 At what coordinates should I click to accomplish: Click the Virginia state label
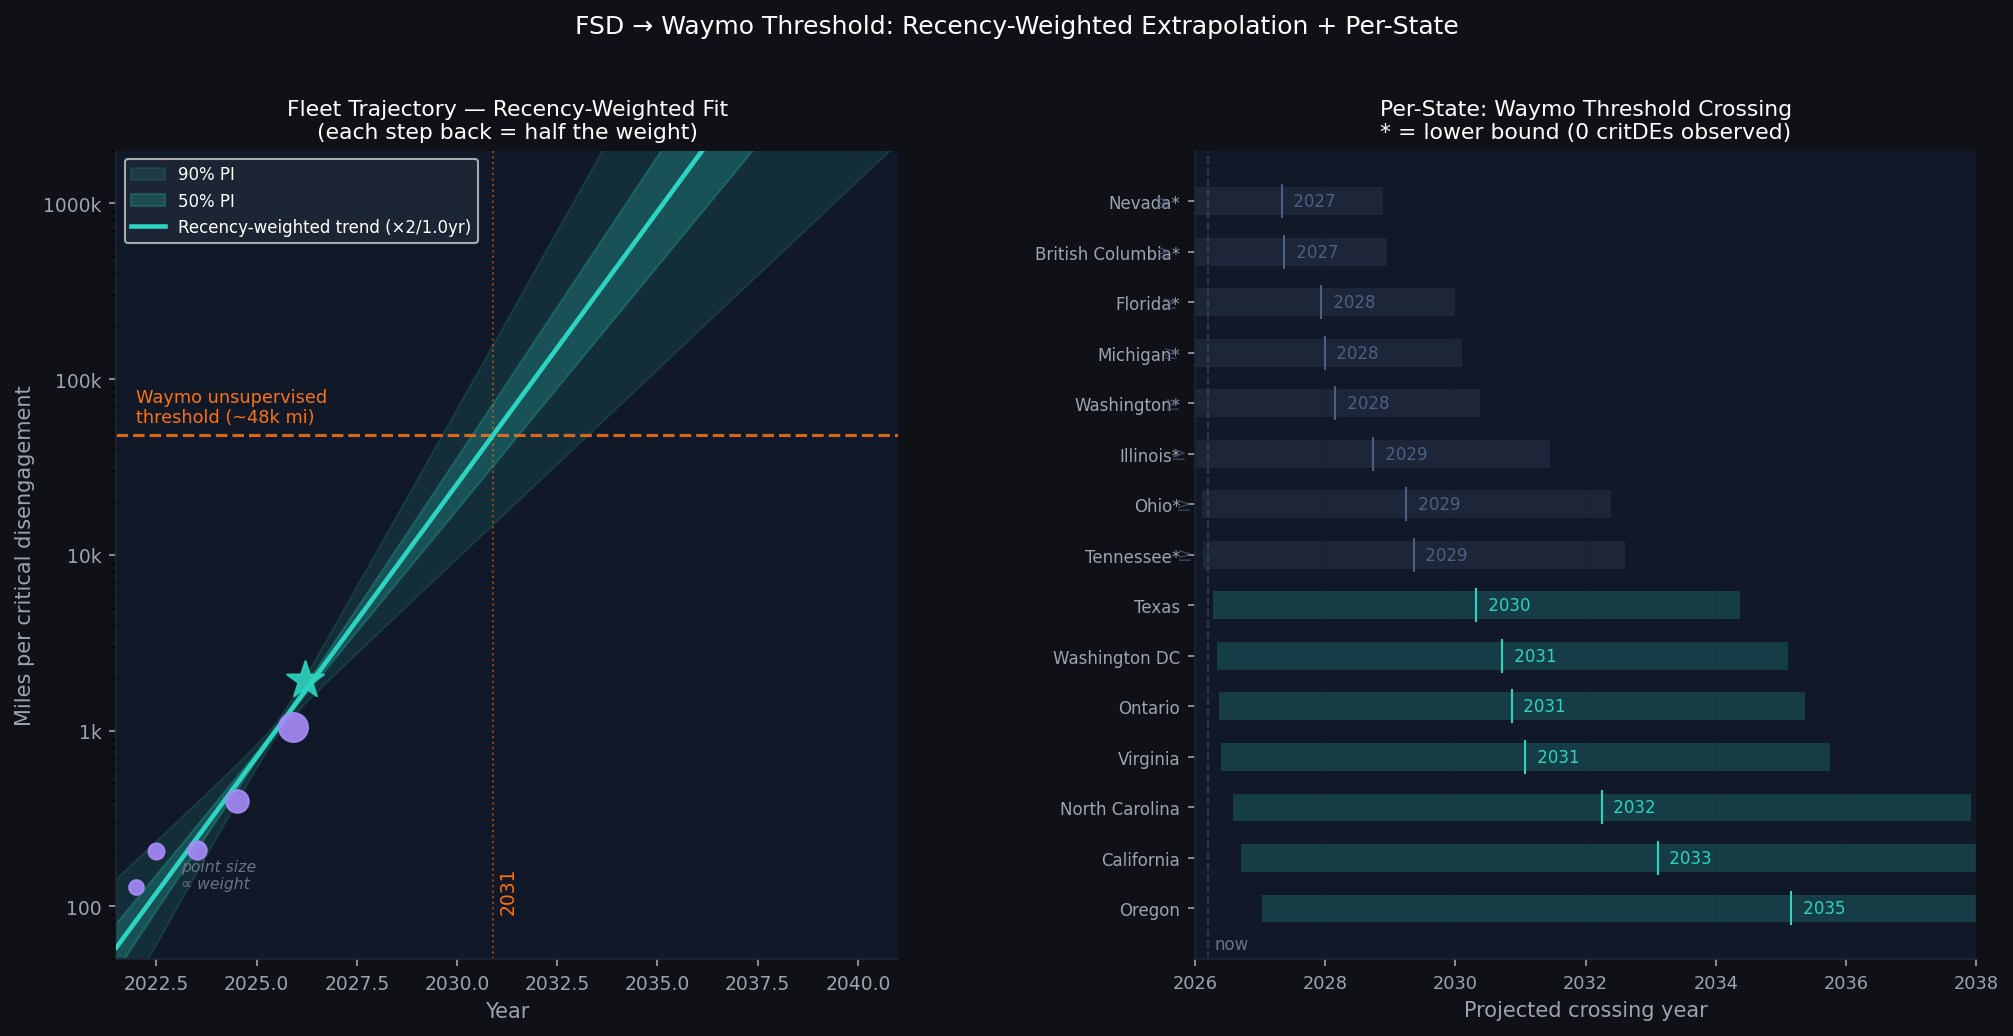[x=1149, y=759]
